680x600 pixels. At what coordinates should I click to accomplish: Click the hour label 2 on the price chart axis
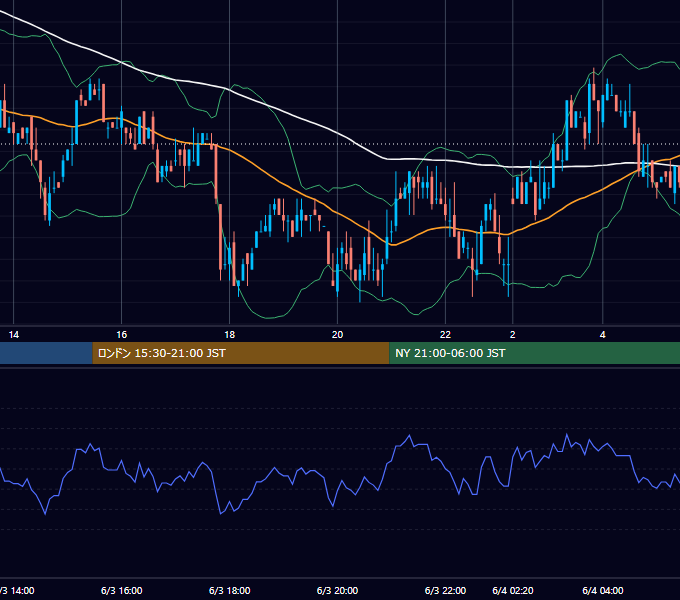click(513, 335)
